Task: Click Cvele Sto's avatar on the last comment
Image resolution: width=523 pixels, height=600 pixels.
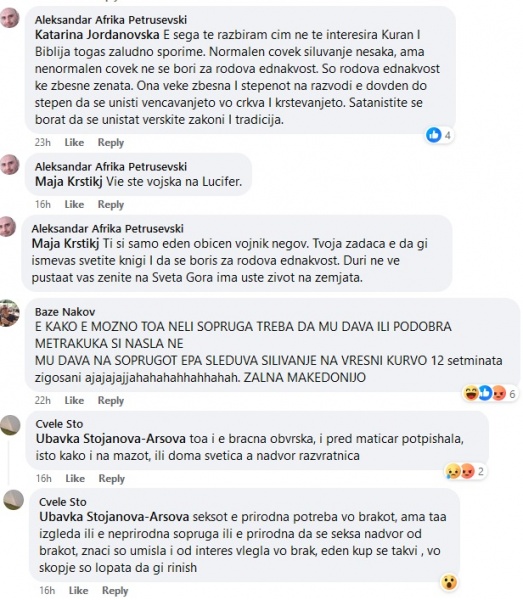Action: click(x=13, y=500)
